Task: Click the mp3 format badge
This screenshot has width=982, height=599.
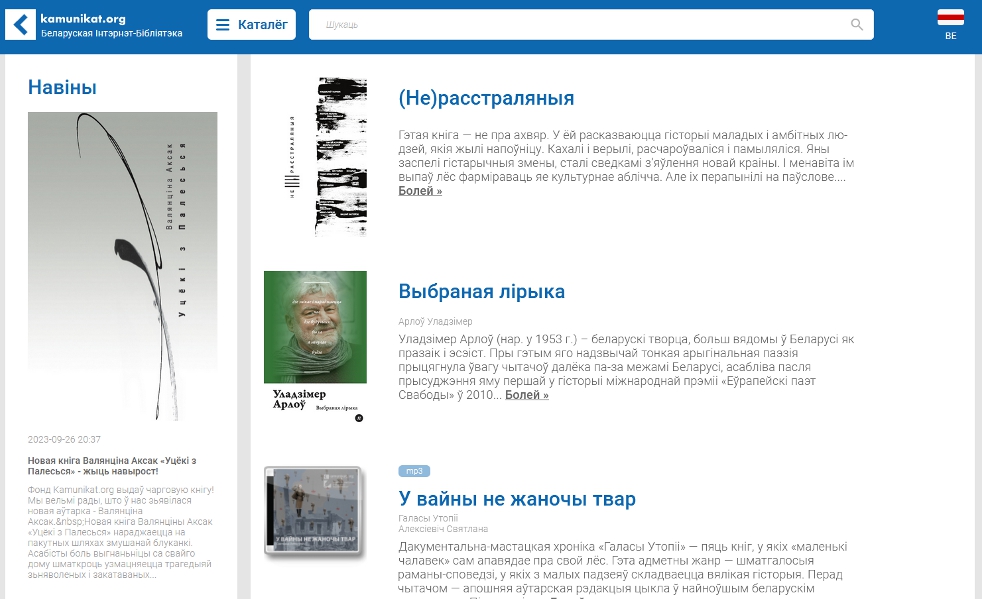Action: point(413,471)
